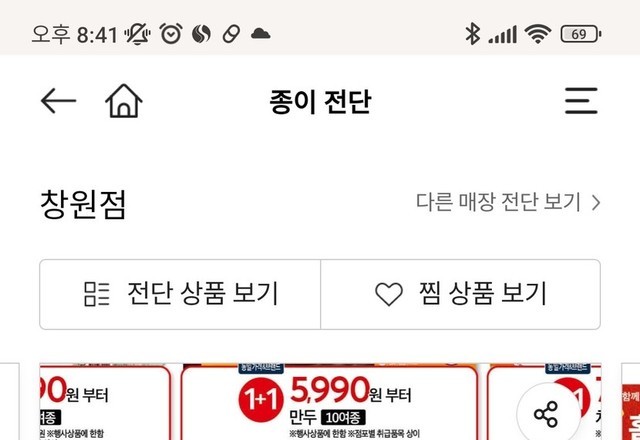Tap the muted bell status icon

pos(138,34)
